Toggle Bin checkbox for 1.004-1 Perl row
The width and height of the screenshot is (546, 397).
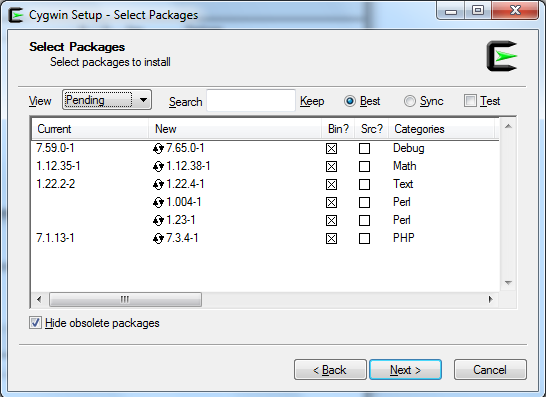tap(331, 202)
